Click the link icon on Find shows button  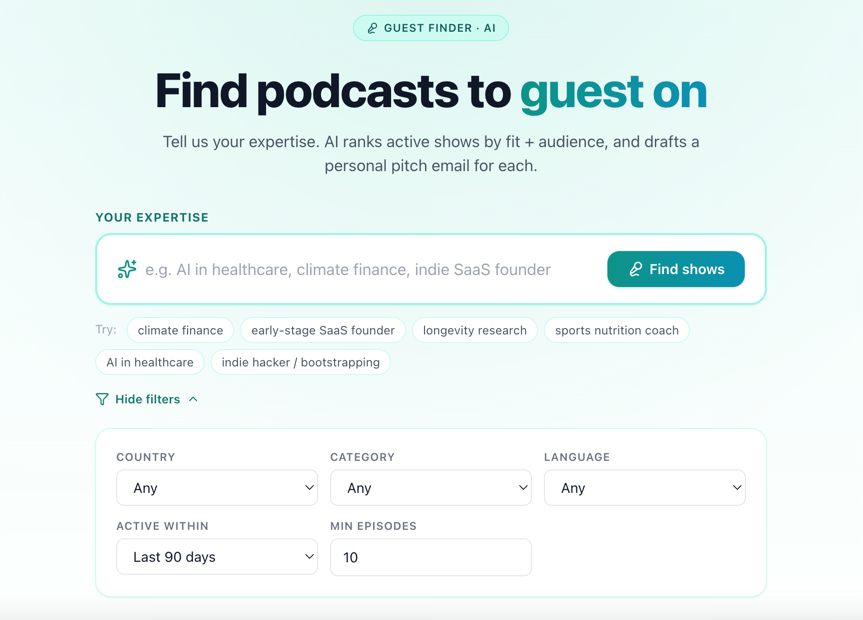point(635,269)
